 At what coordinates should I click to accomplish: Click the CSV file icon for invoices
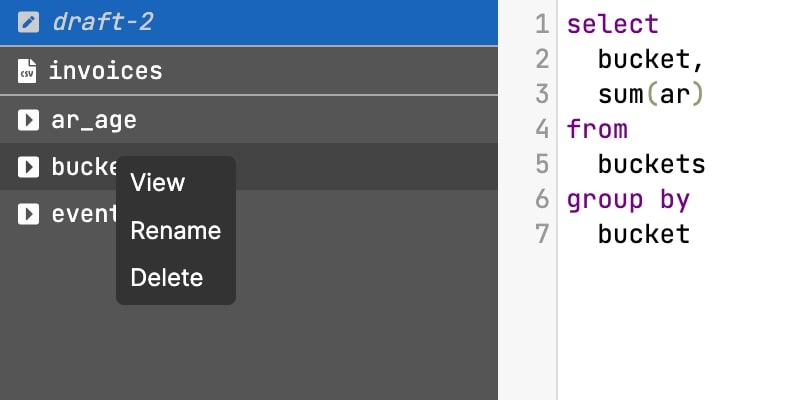pos(27,71)
